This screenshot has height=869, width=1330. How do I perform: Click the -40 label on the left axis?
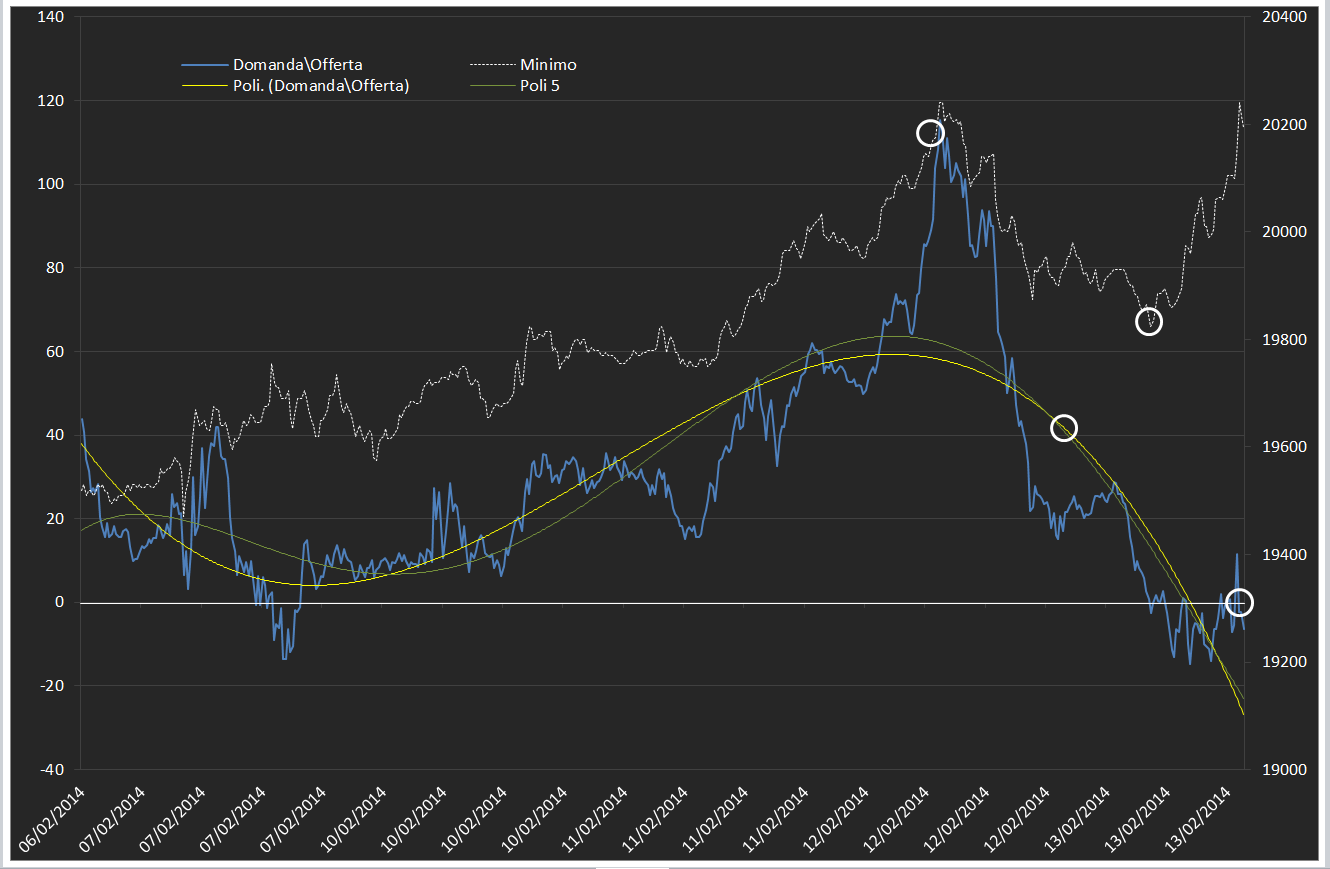pos(53,770)
